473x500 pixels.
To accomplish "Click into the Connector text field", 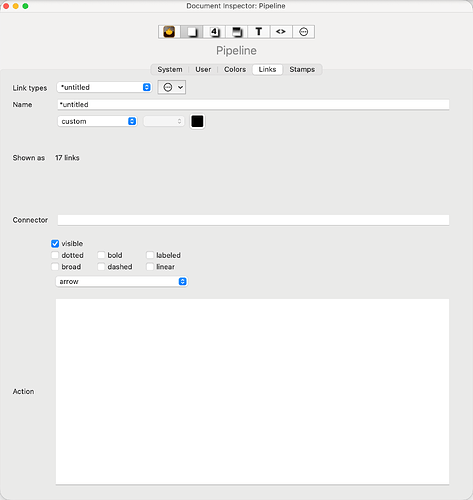I will pos(253,220).
